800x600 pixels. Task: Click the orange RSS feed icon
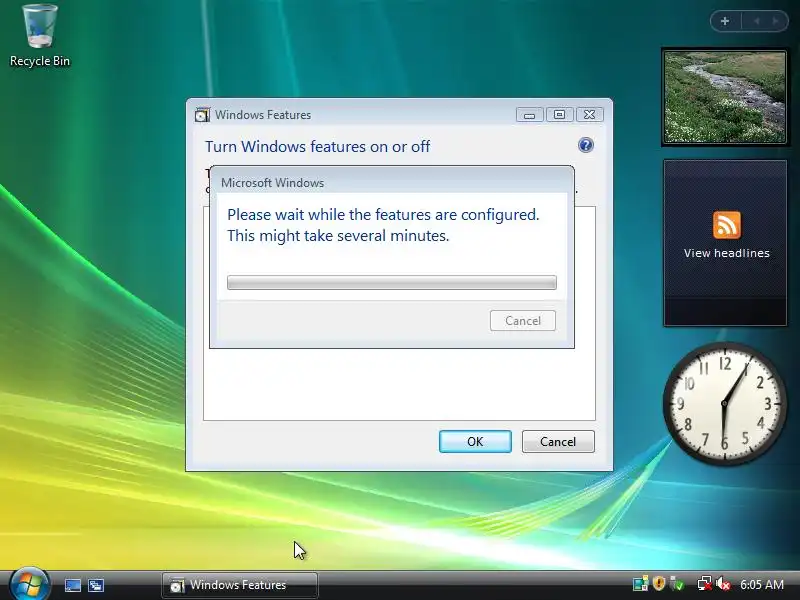coord(727,225)
